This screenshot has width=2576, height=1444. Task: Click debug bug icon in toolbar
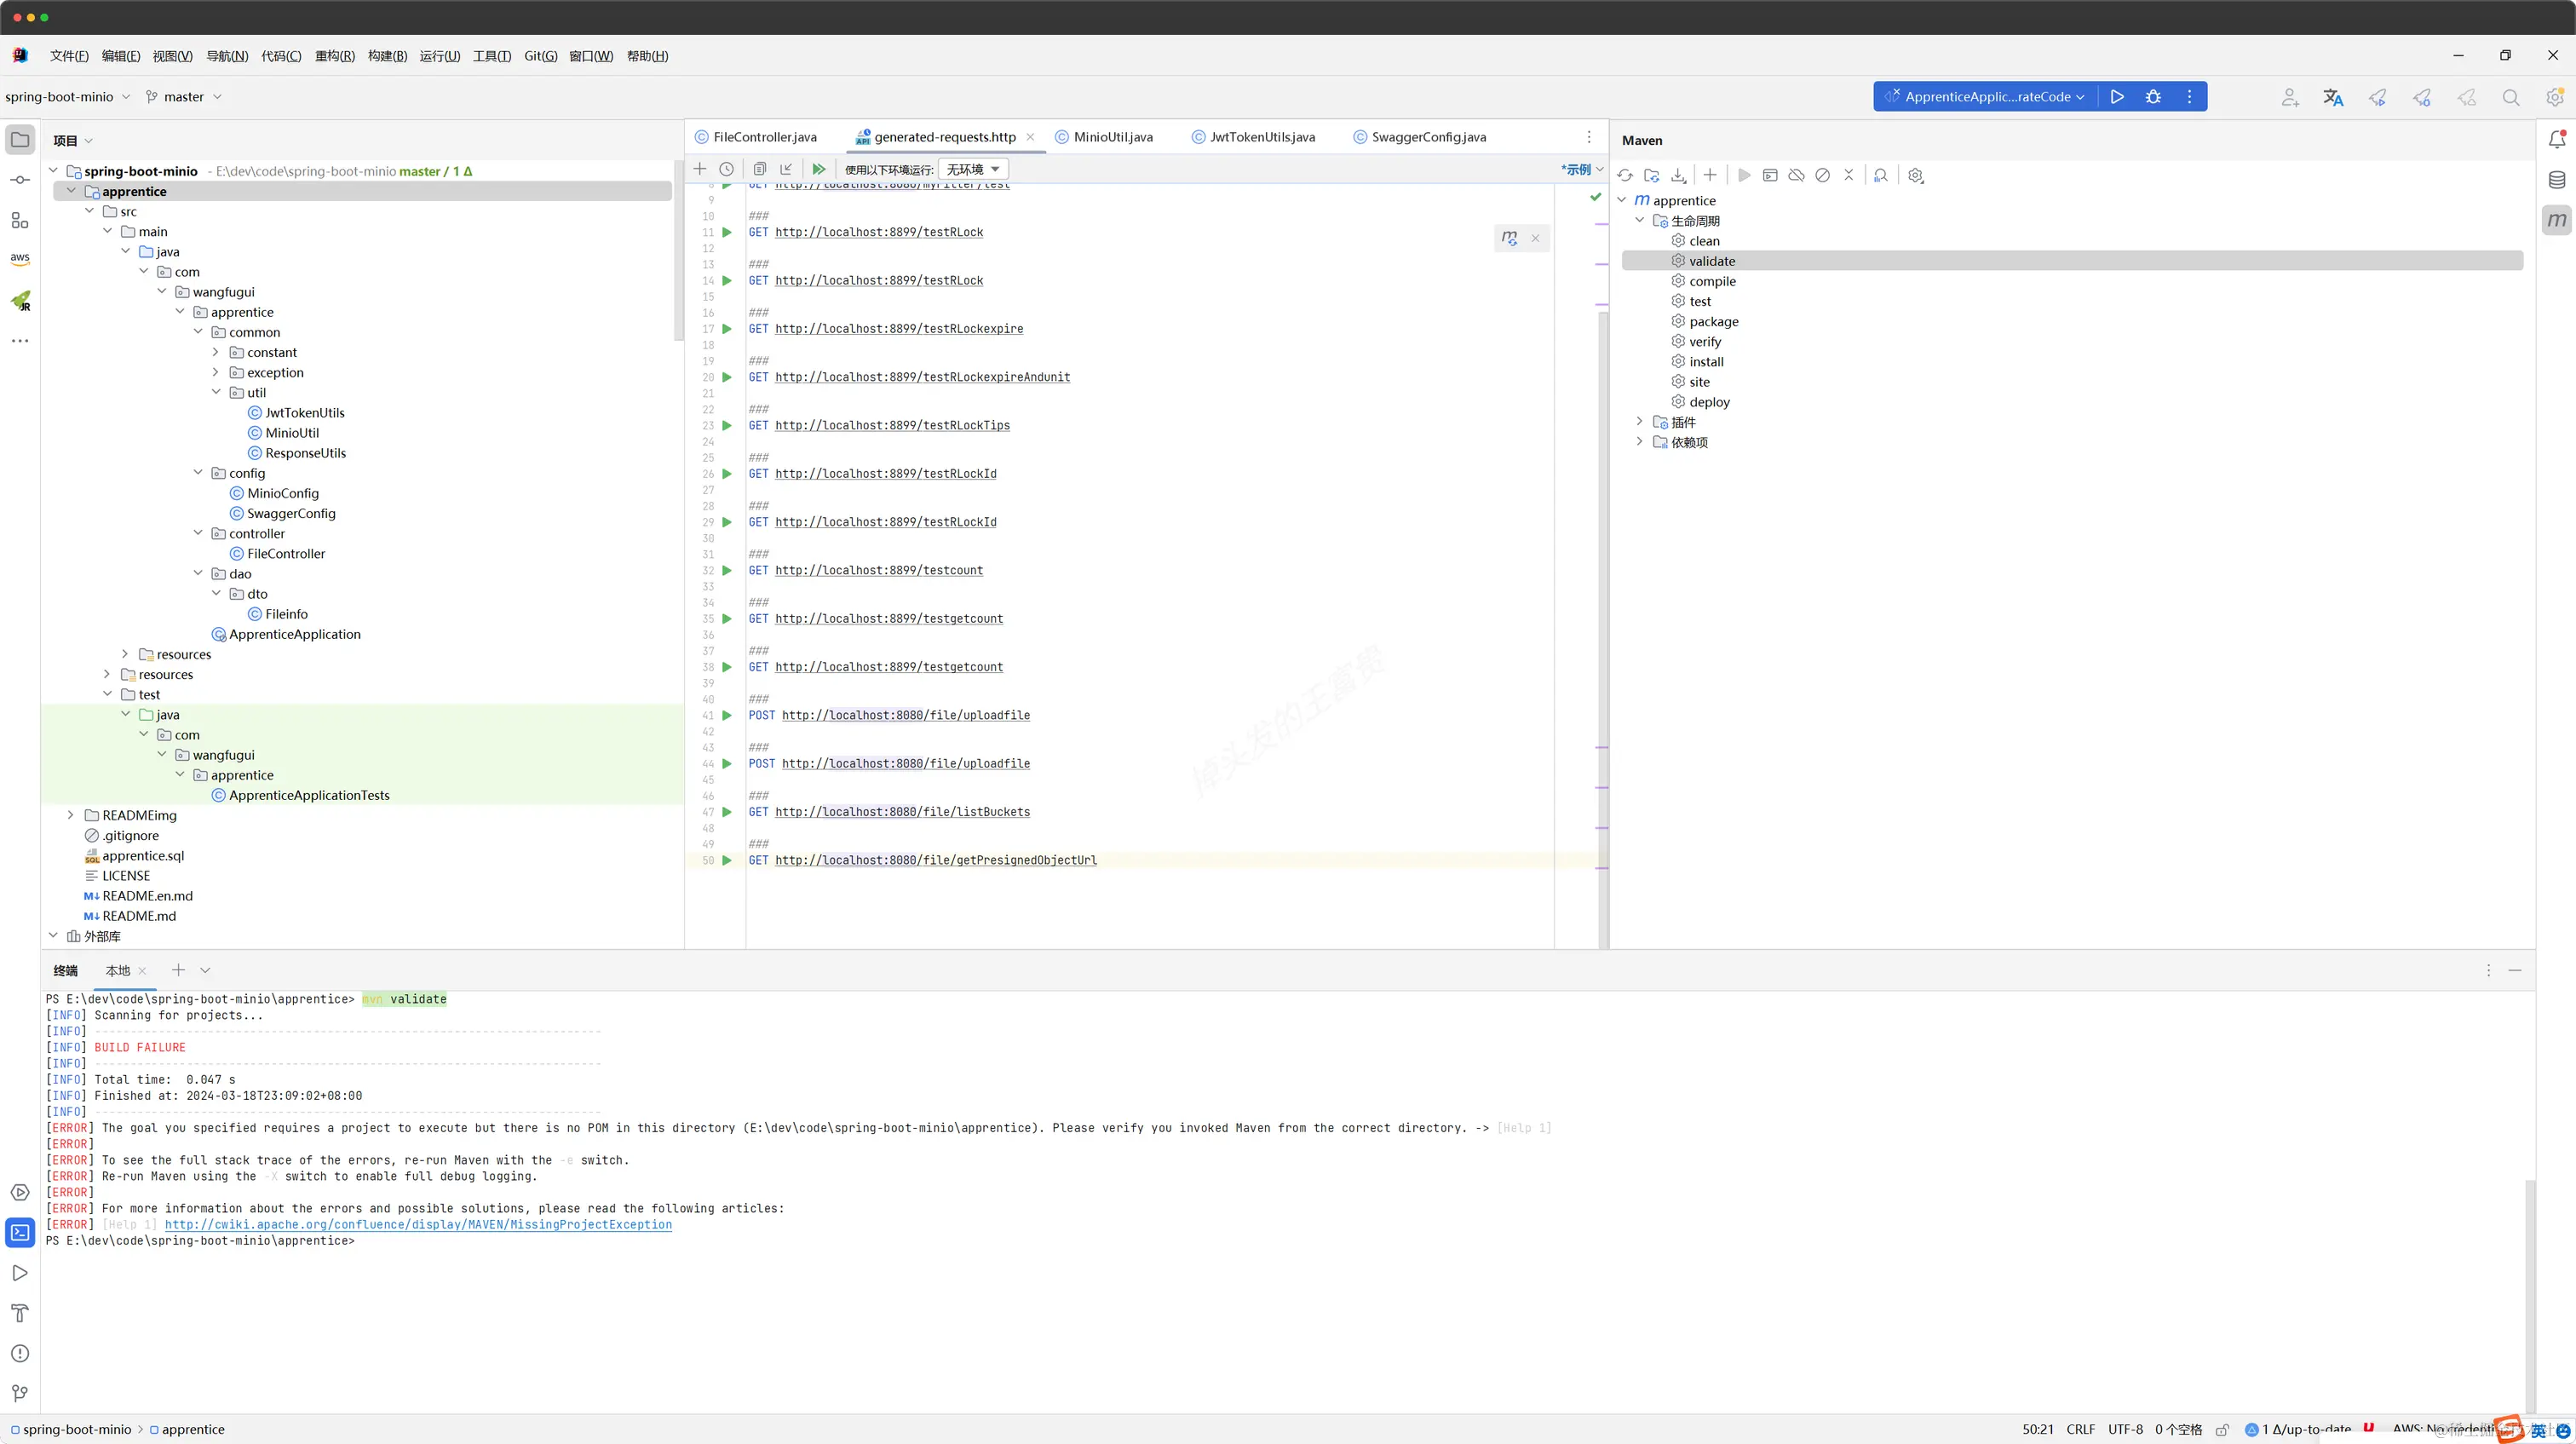(x=2153, y=97)
